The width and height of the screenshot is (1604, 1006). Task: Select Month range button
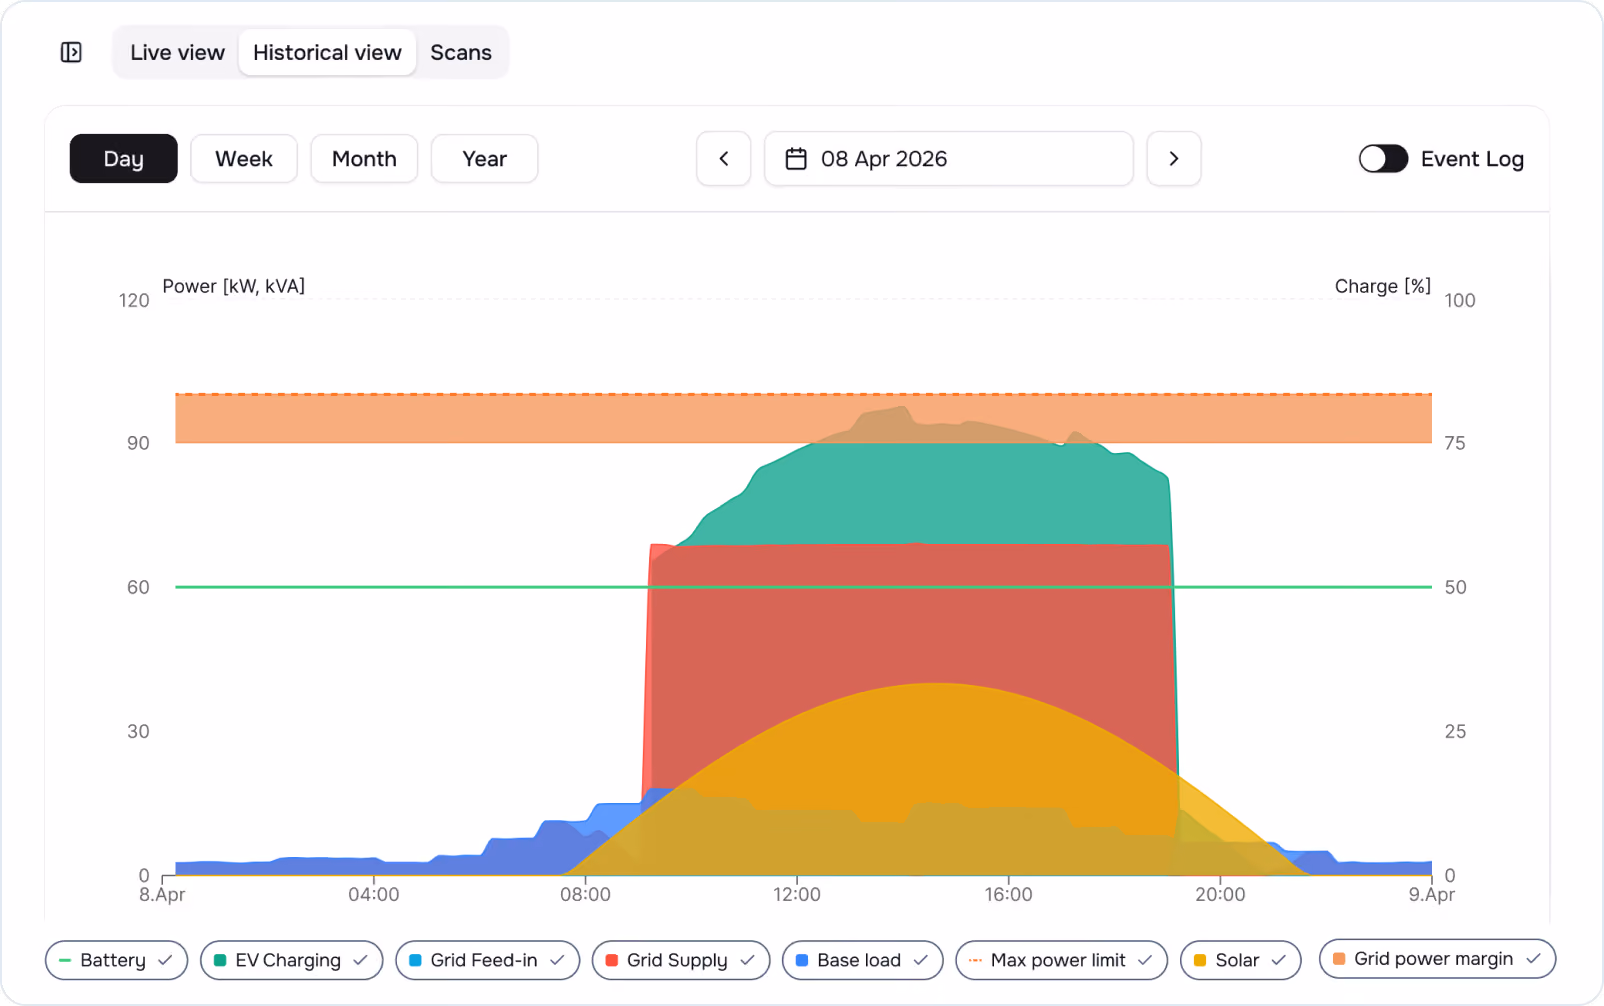point(364,159)
